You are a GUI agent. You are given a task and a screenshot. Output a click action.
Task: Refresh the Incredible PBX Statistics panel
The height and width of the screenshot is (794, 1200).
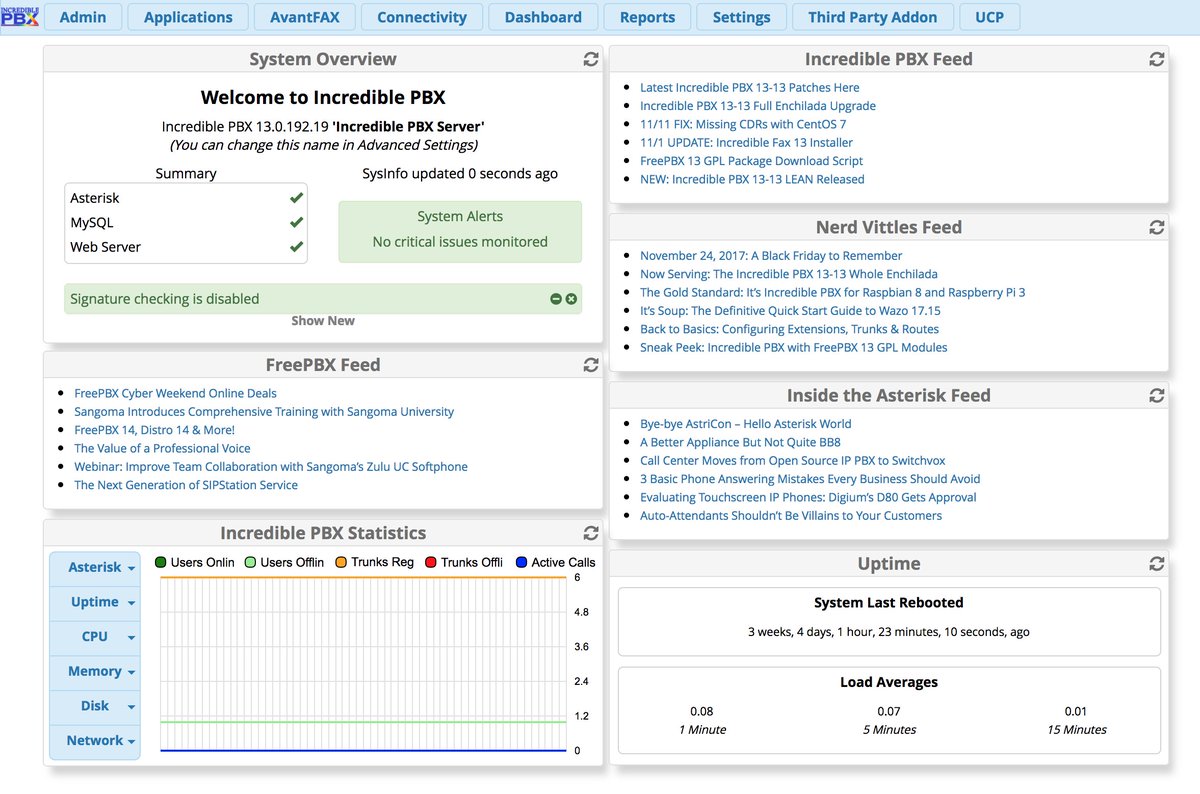coord(591,533)
